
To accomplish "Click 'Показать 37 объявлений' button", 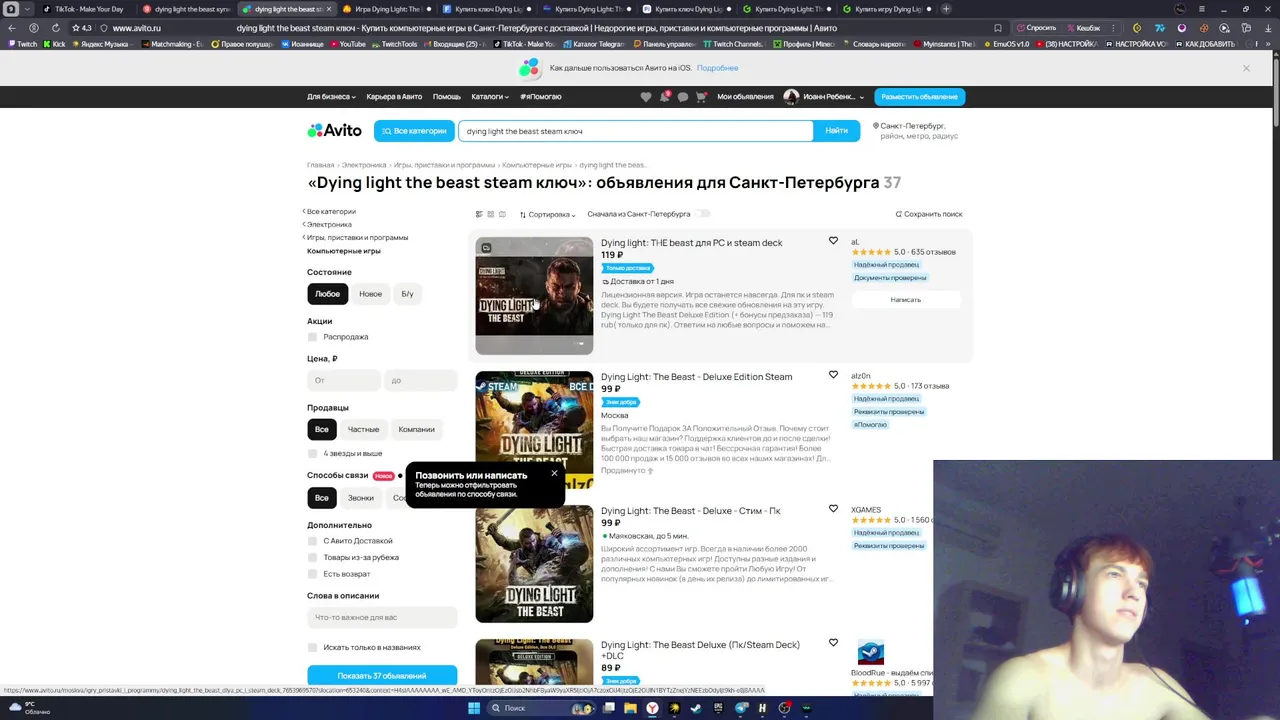I will point(382,676).
